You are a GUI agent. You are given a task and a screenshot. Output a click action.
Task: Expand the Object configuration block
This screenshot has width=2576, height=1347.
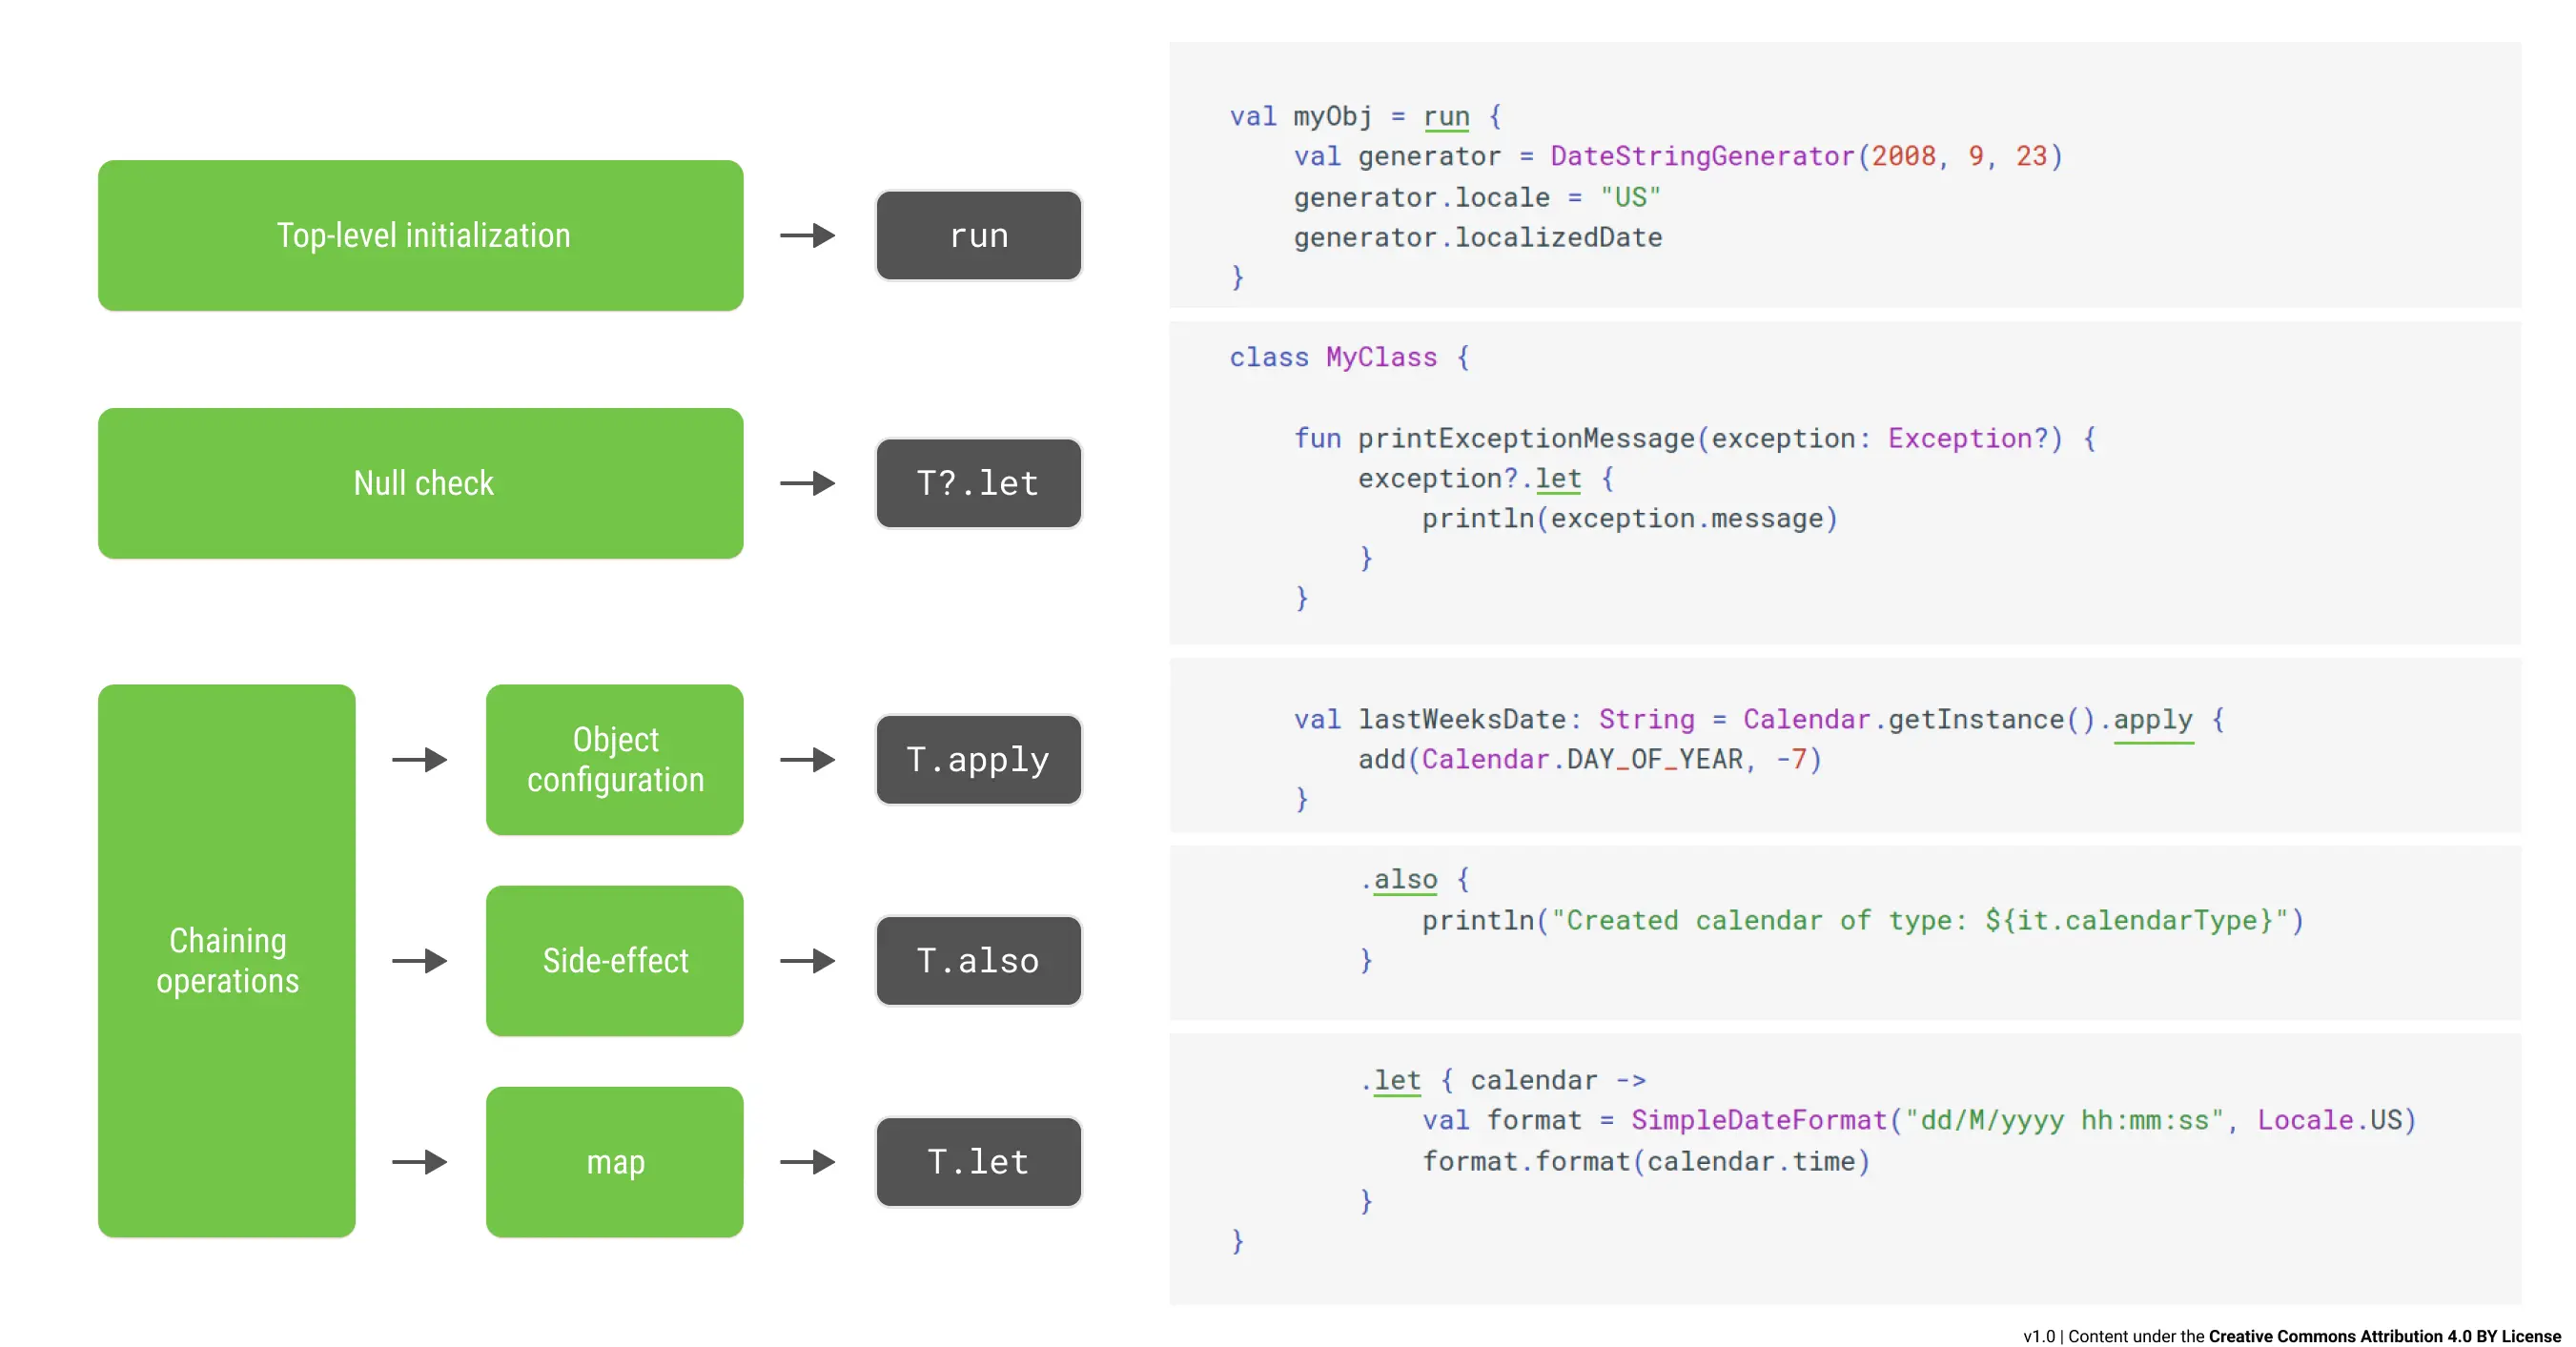614,760
